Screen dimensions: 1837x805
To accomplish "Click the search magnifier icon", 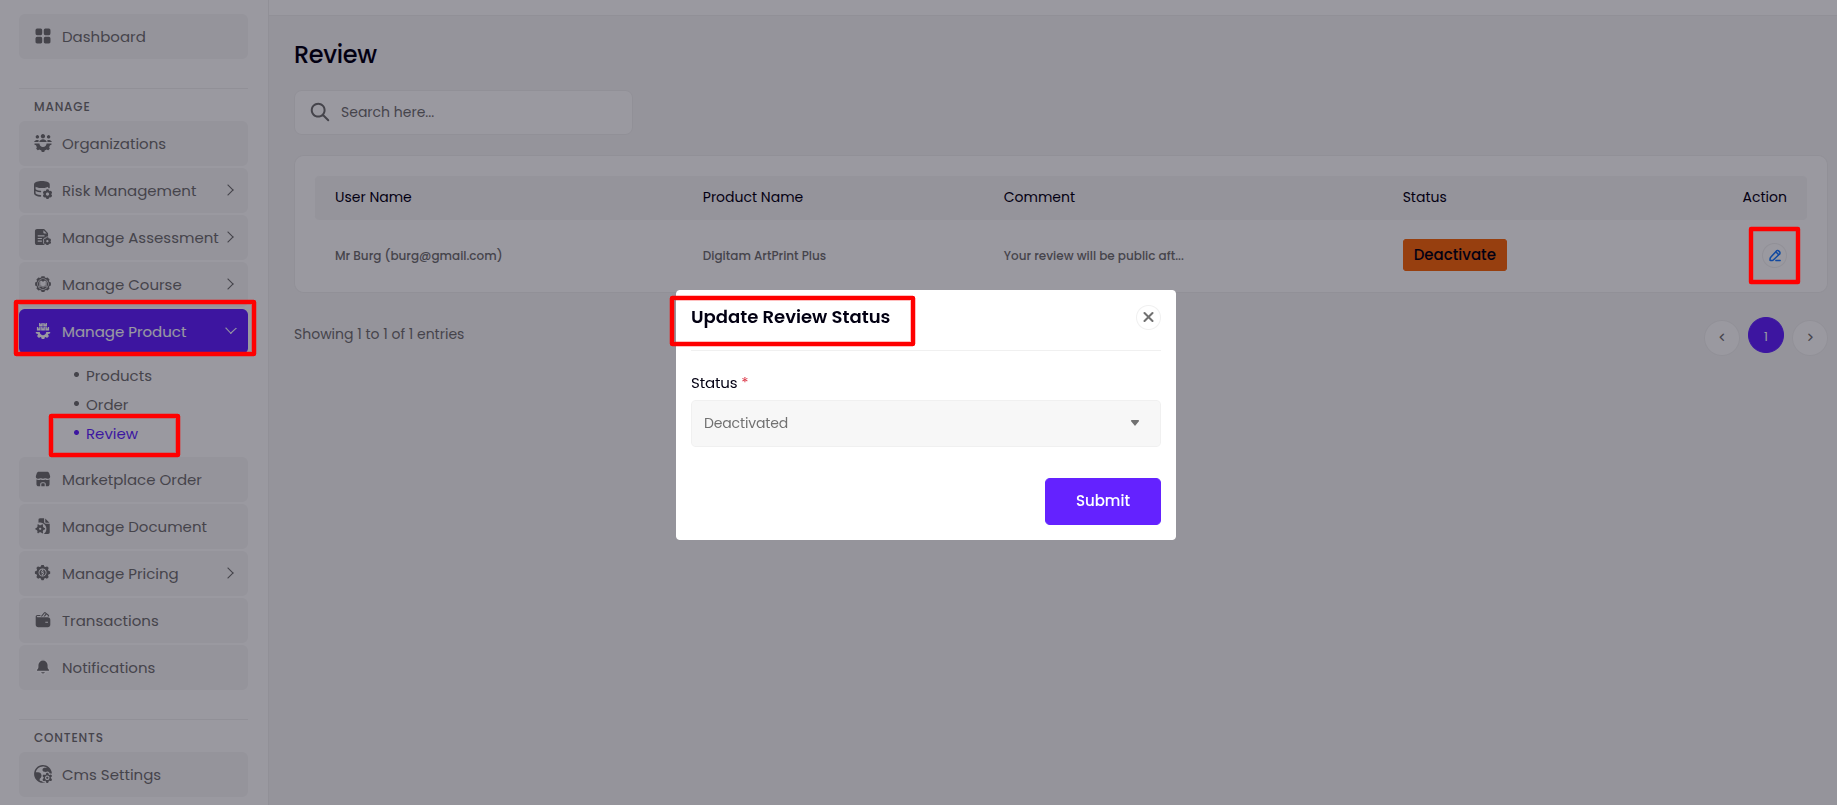I will click(320, 112).
